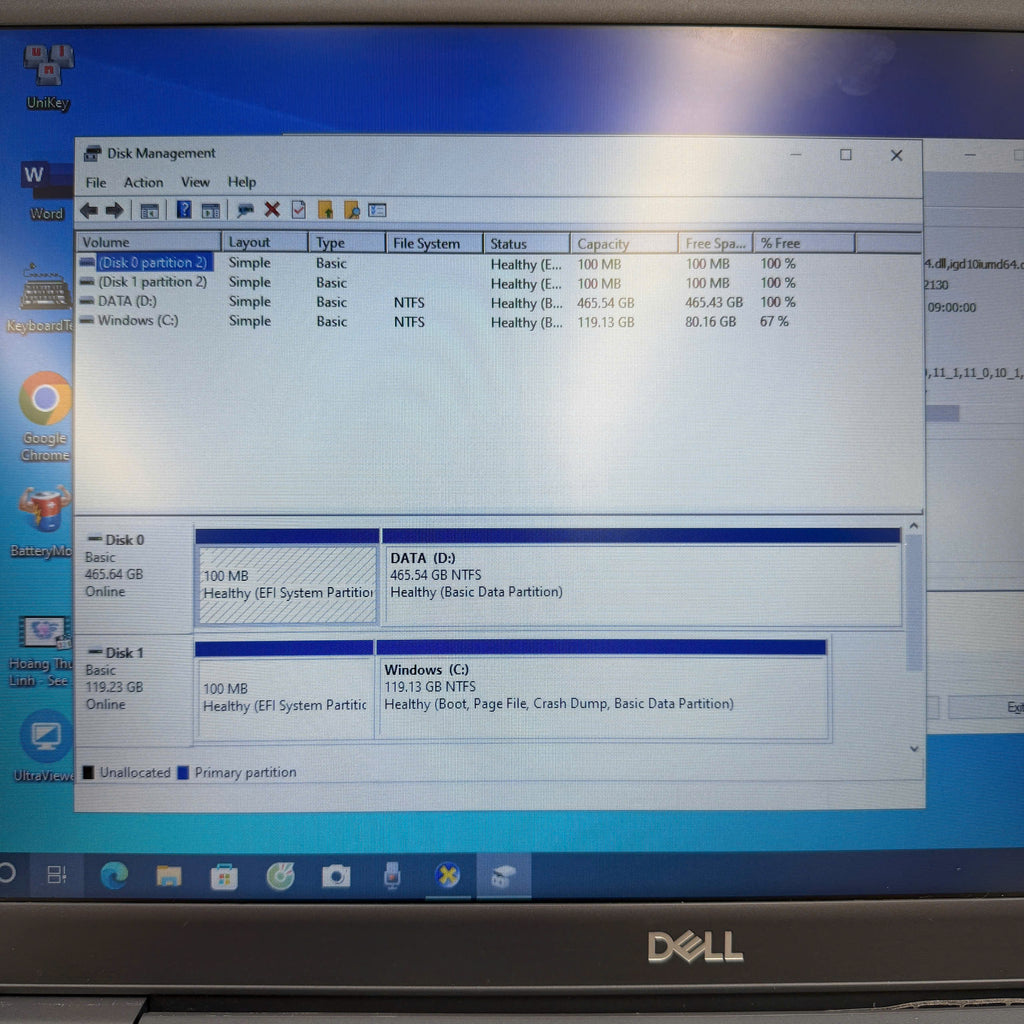1024x1024 pixels.
Task: Click the blue Primary partition legend swatch
Action: pos(183,773)
